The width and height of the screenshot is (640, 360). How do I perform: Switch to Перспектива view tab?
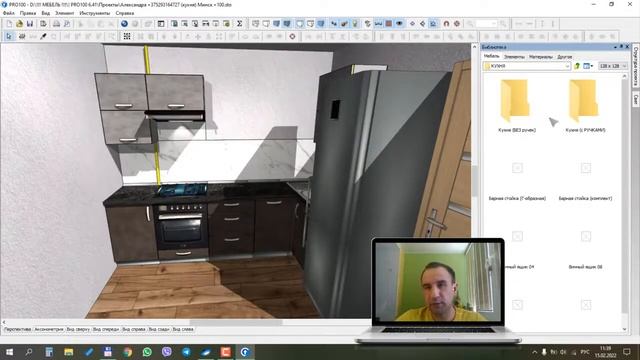18,329
